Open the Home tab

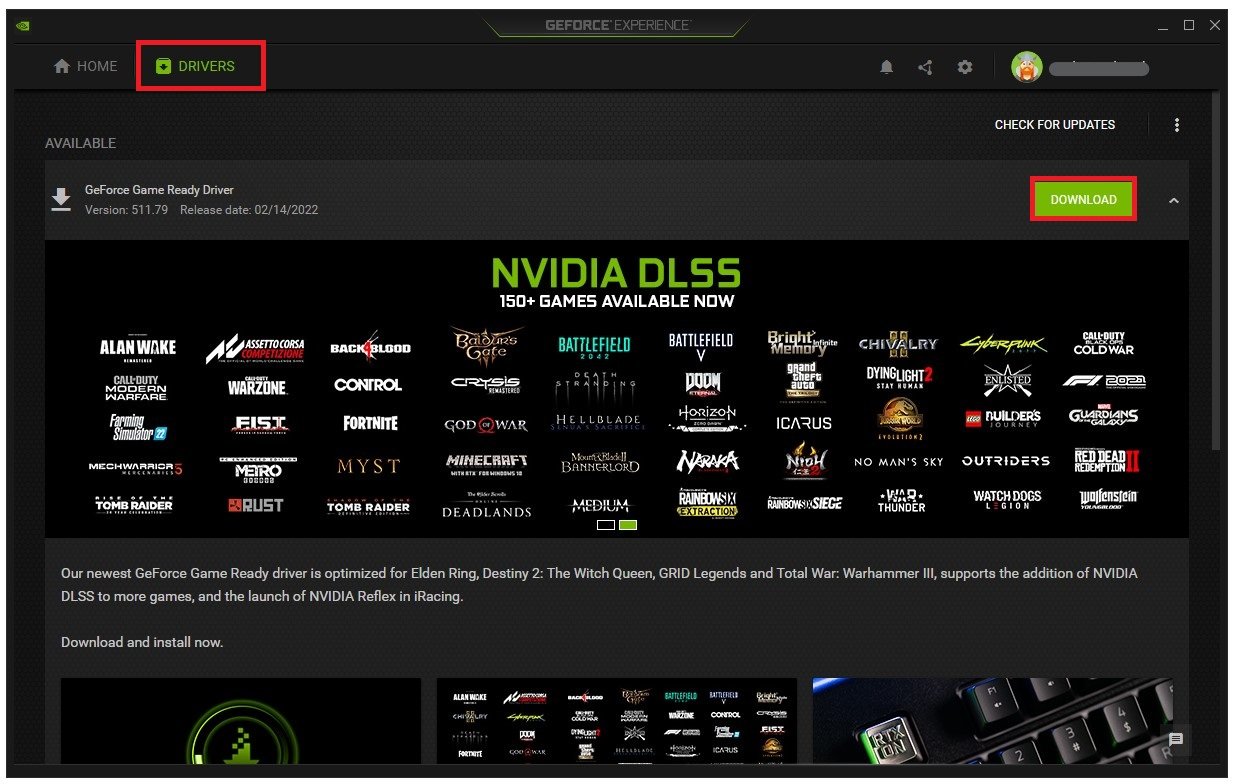tap(86, 66)
